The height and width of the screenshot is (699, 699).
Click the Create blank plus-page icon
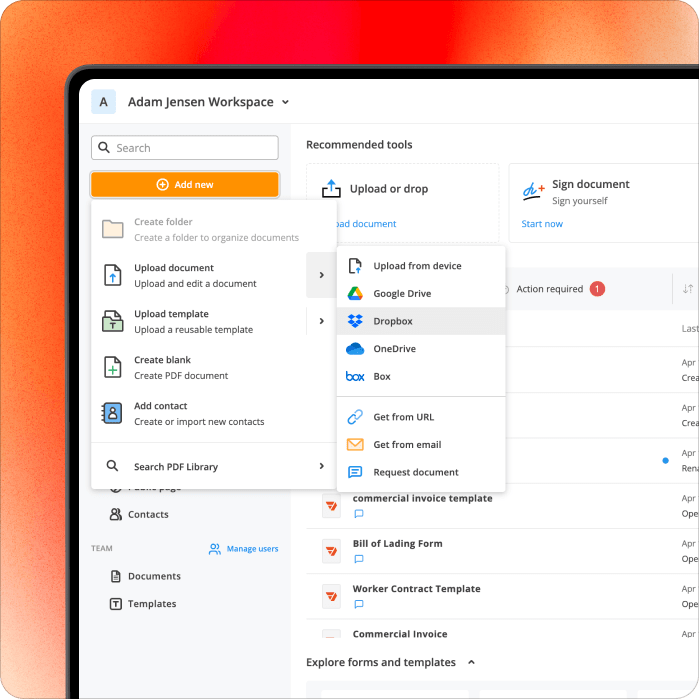[x=112, y=367]
